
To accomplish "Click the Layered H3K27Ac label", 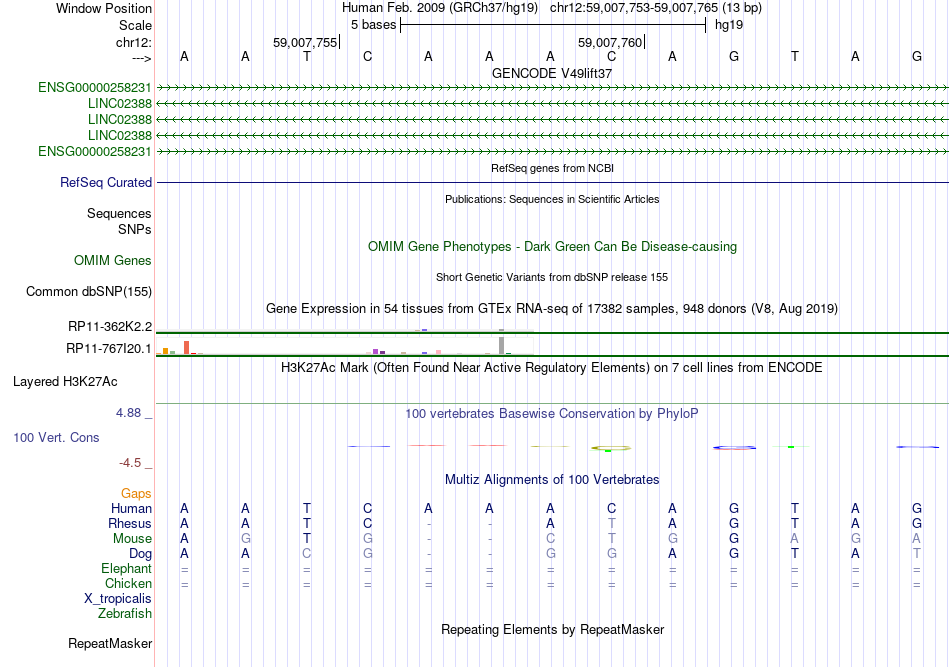I will coord(65,382).
